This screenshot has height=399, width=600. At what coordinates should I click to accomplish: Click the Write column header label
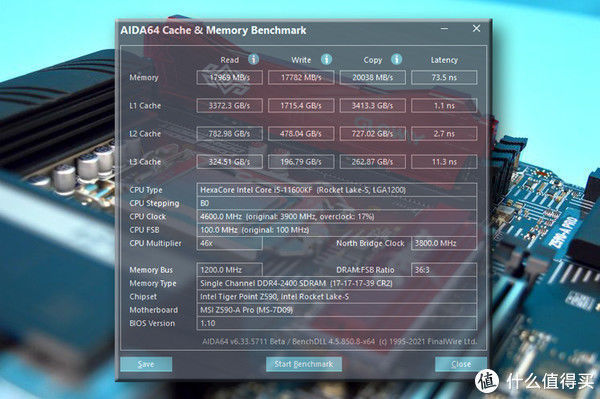(301, 60)
